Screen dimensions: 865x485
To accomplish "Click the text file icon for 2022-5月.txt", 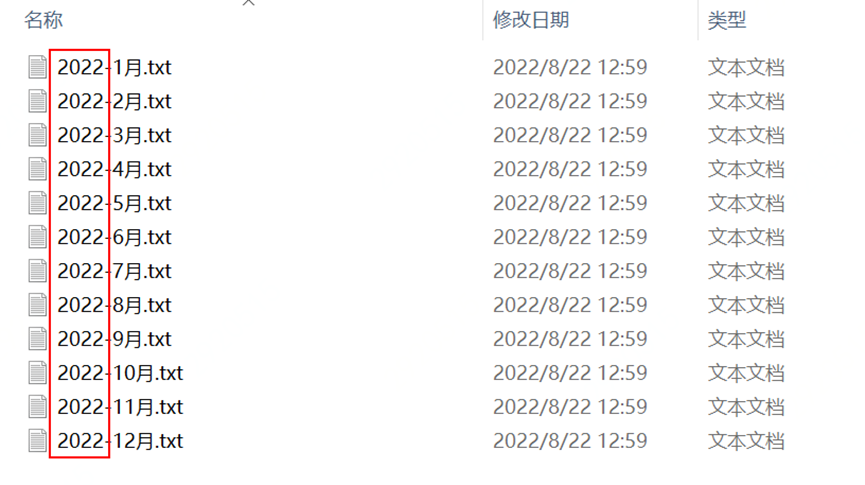I will [38, 203].
